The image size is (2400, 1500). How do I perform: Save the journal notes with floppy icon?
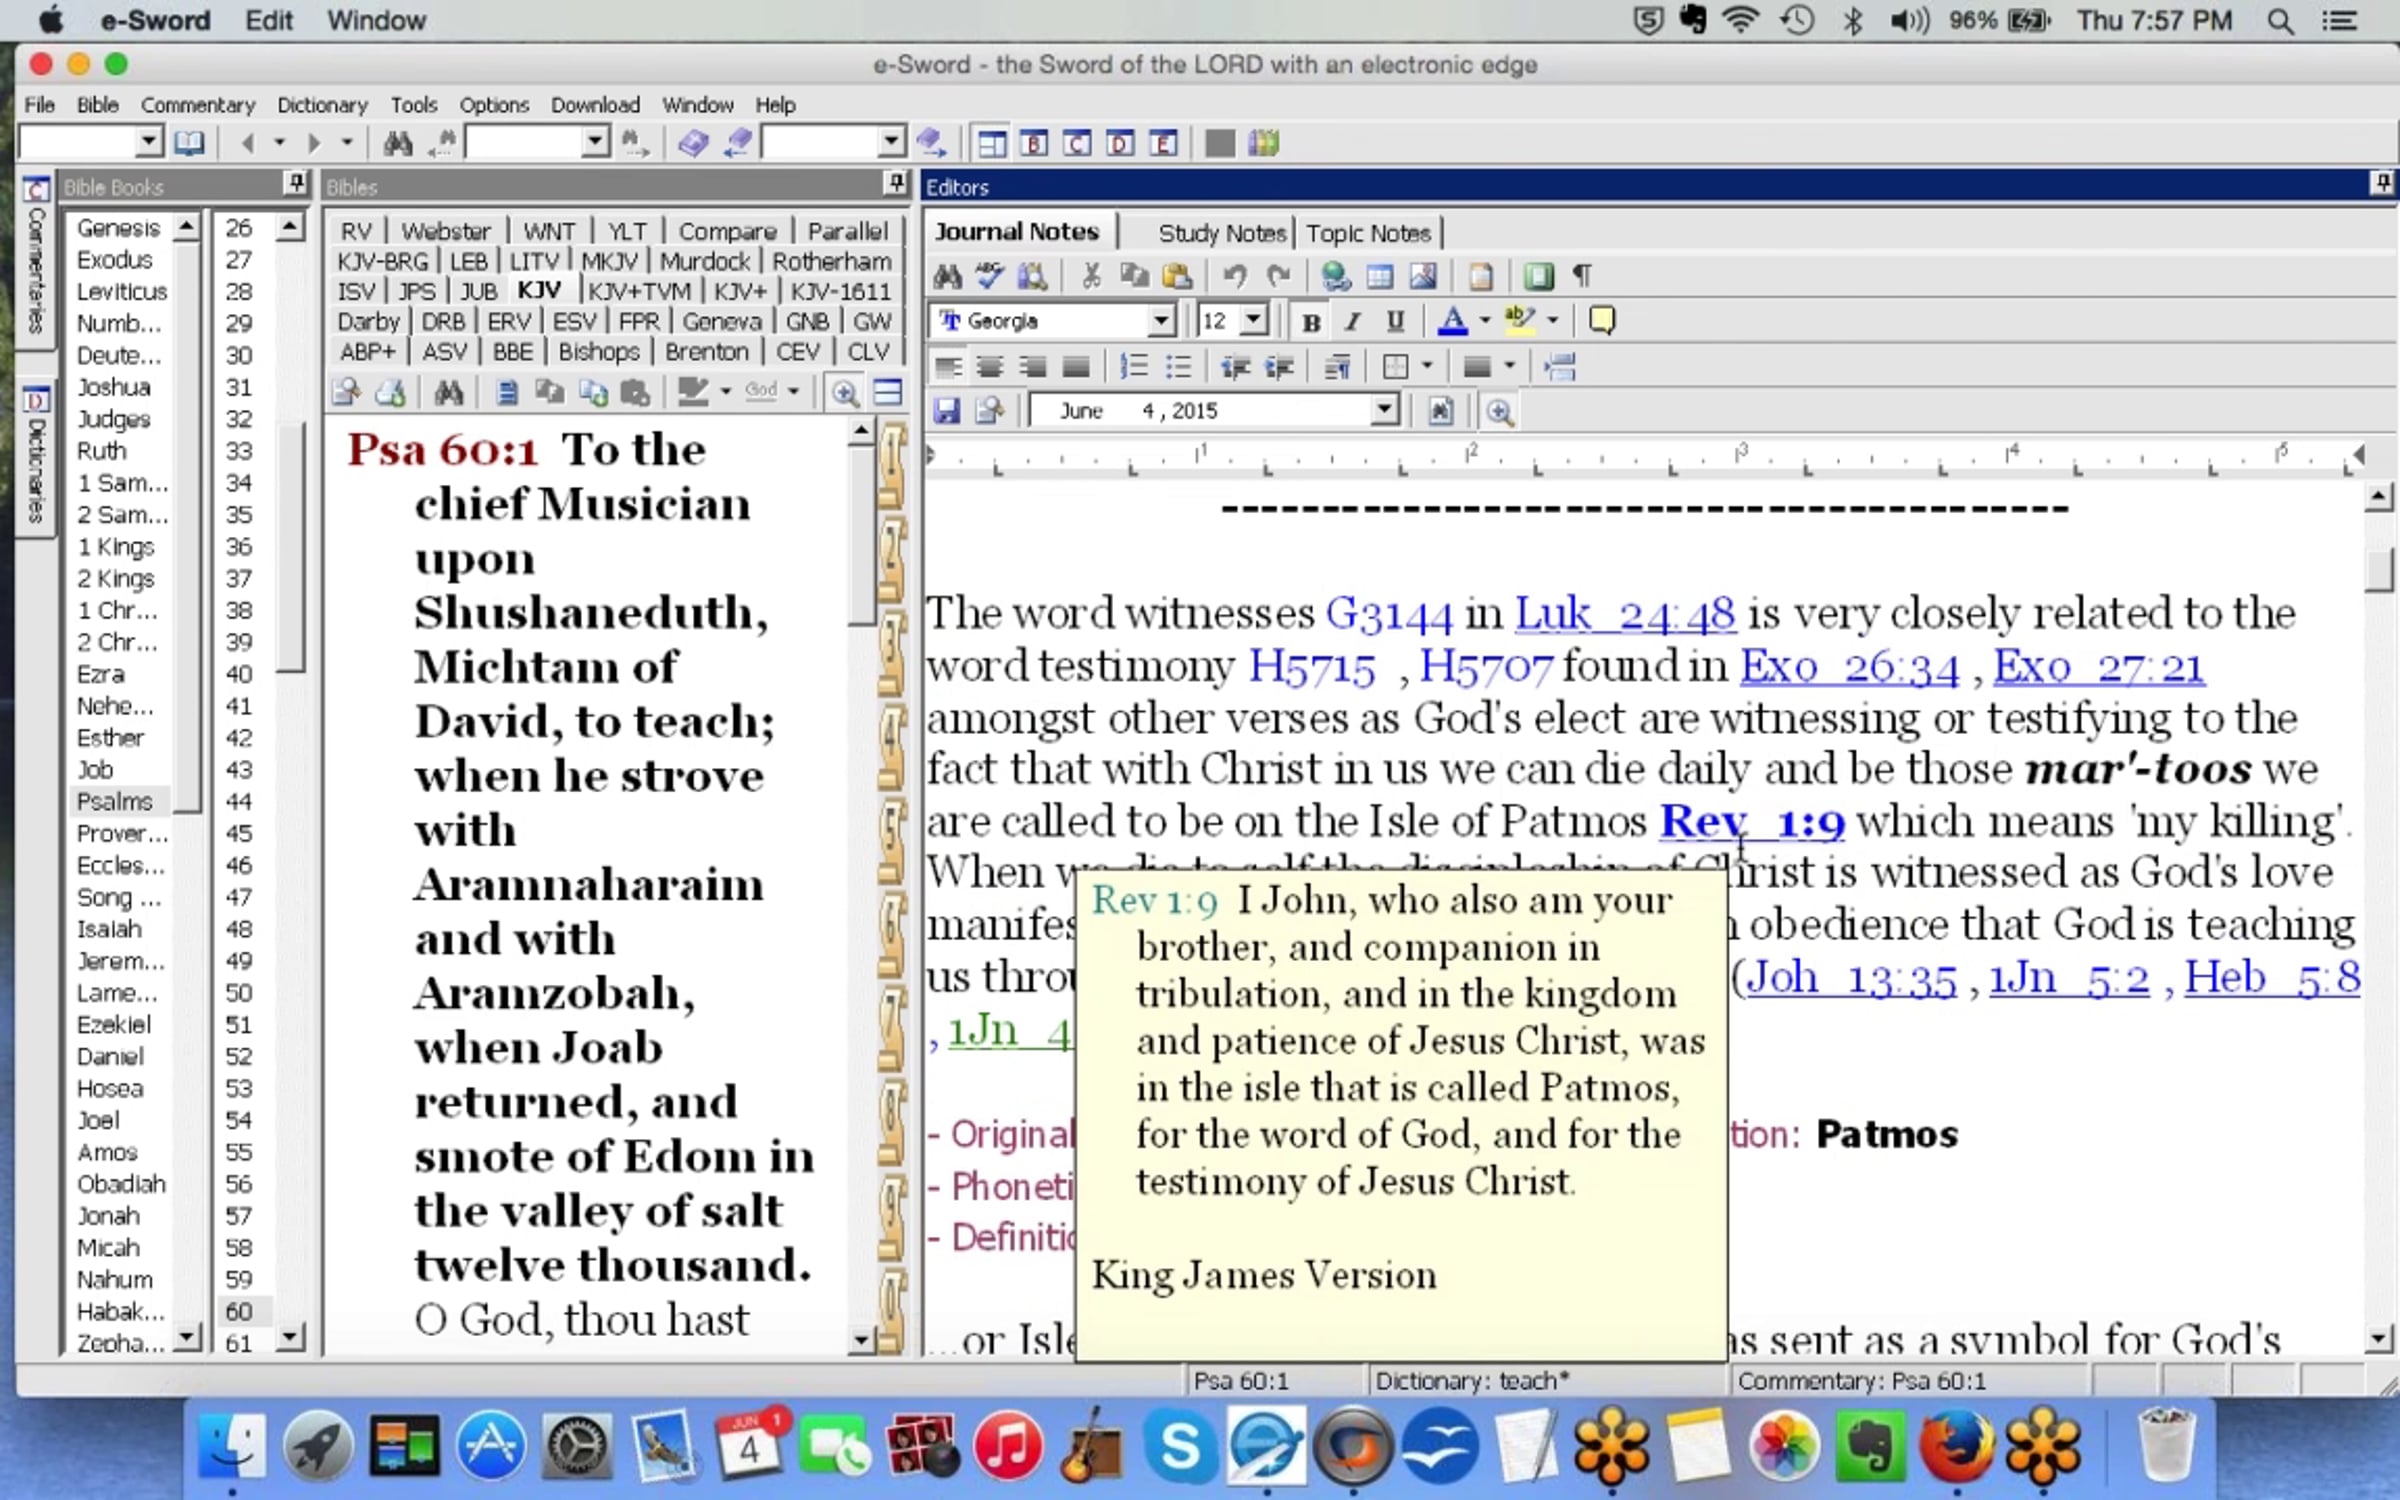[946, 411]
